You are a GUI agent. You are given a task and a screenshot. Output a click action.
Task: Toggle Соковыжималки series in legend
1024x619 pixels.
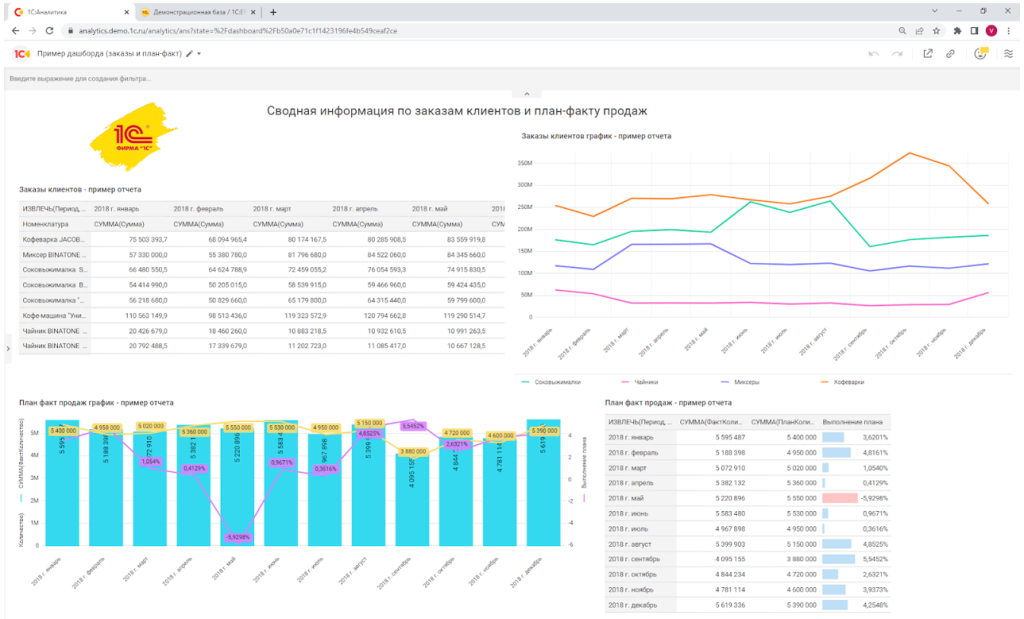point(551,382)
